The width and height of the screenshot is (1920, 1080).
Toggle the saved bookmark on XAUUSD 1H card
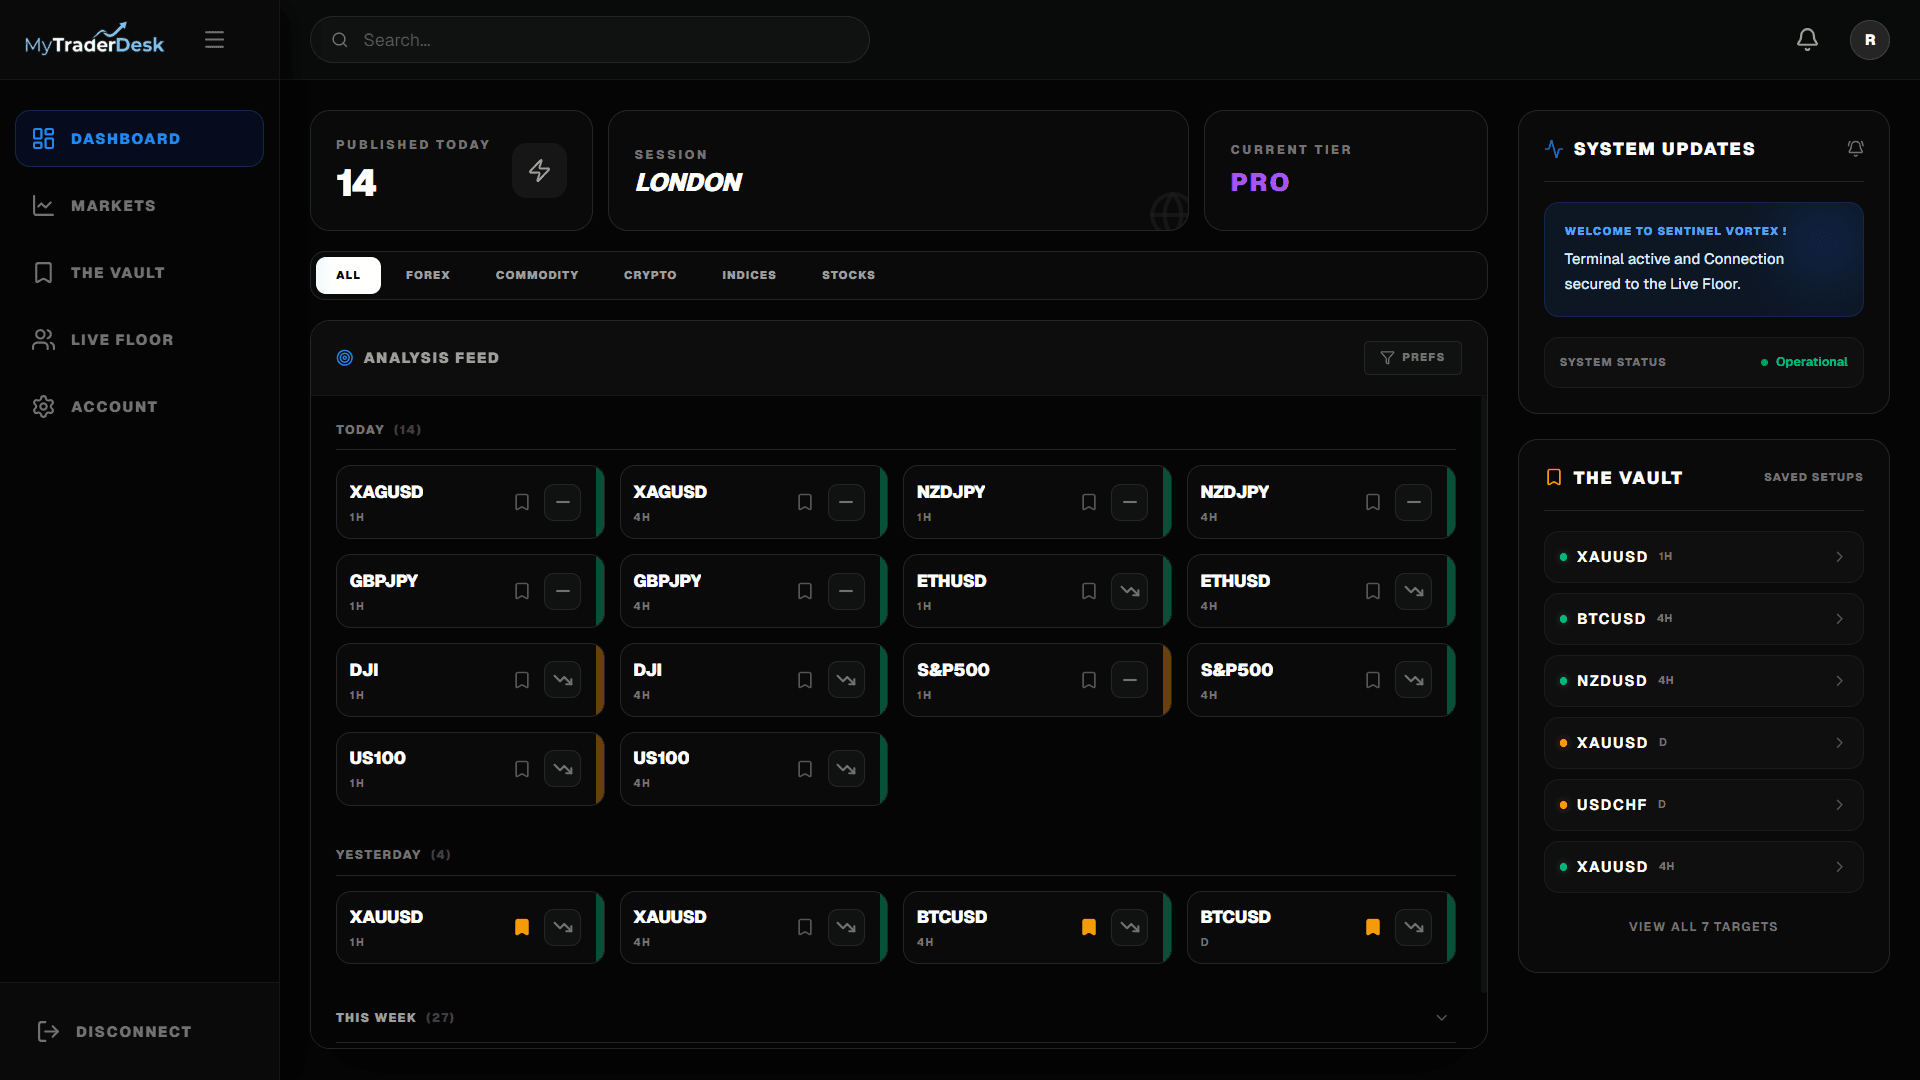522,927
